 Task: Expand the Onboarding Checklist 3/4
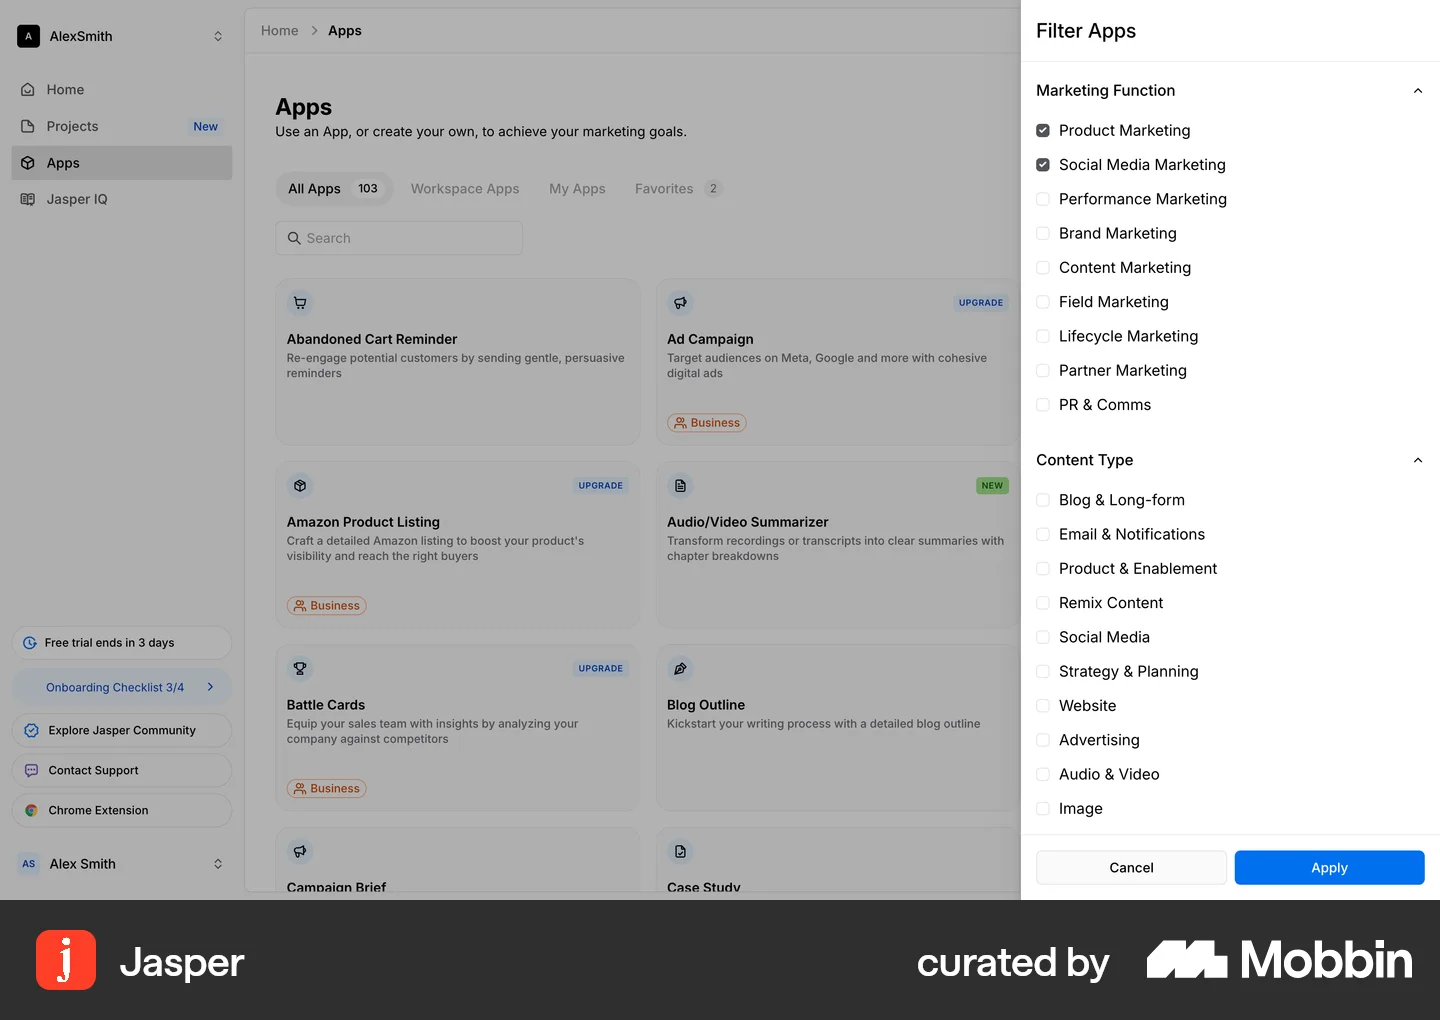pos(121,688)
